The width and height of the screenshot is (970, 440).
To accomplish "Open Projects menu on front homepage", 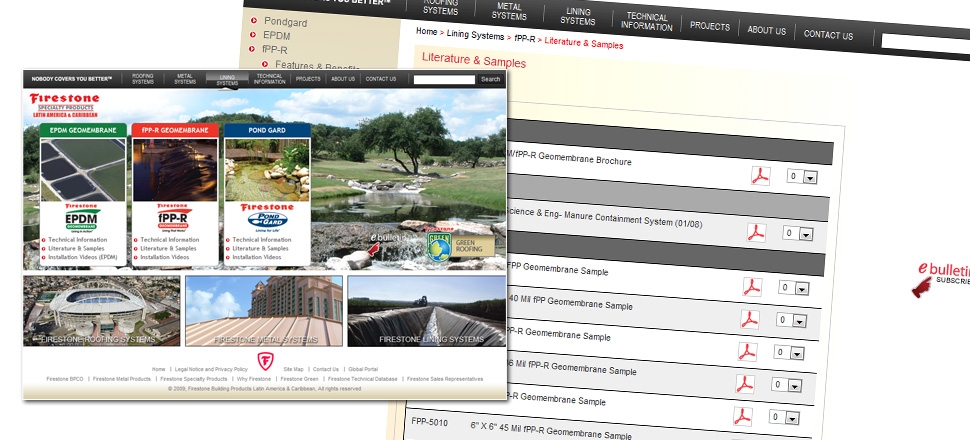I will [308, 79].
